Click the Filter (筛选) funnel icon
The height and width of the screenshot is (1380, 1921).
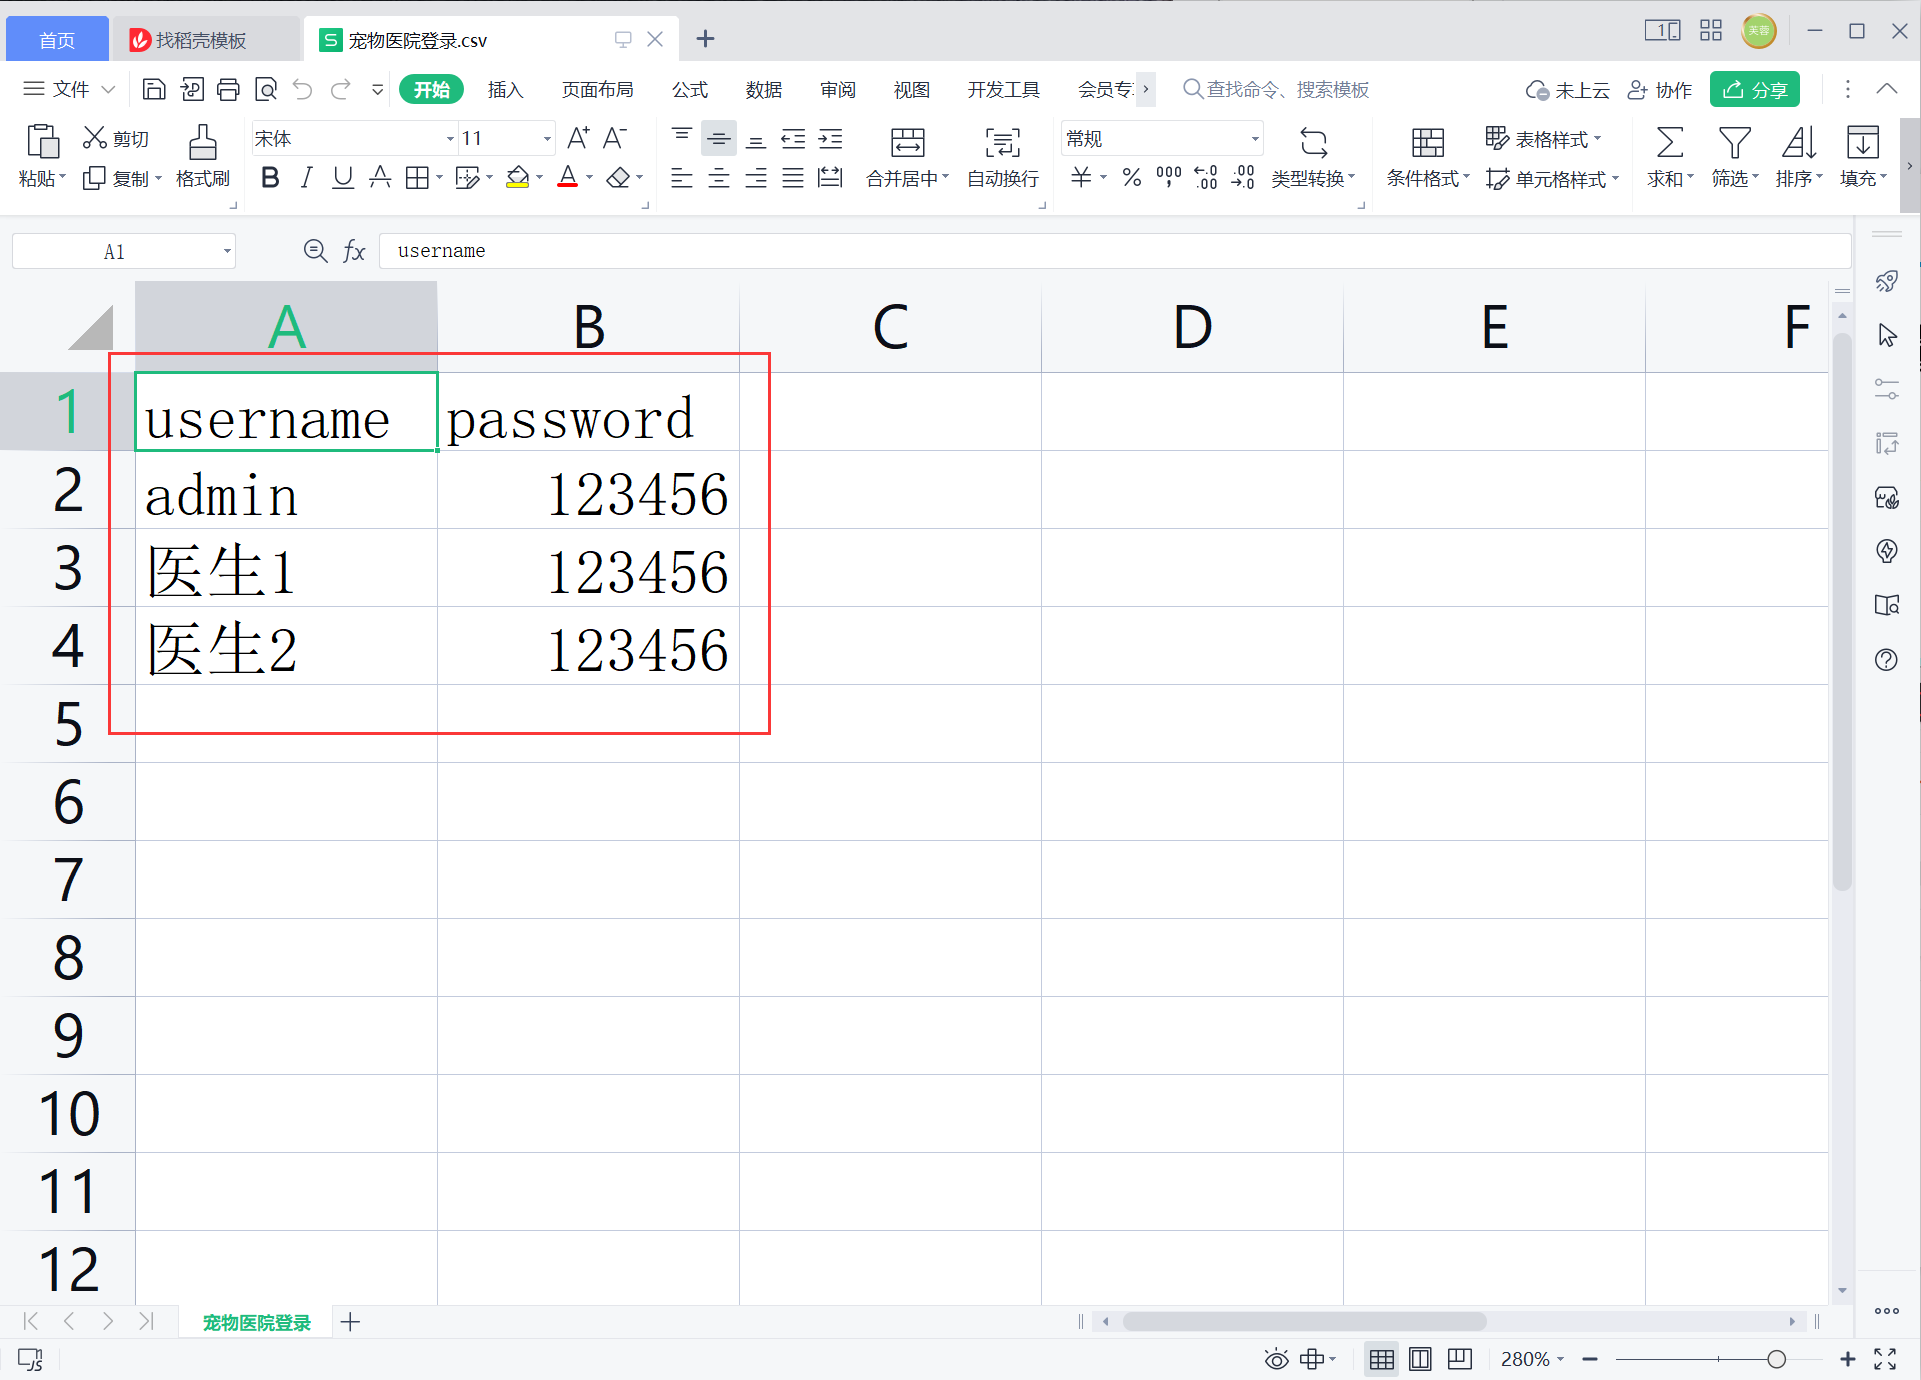coord(1733,143)
